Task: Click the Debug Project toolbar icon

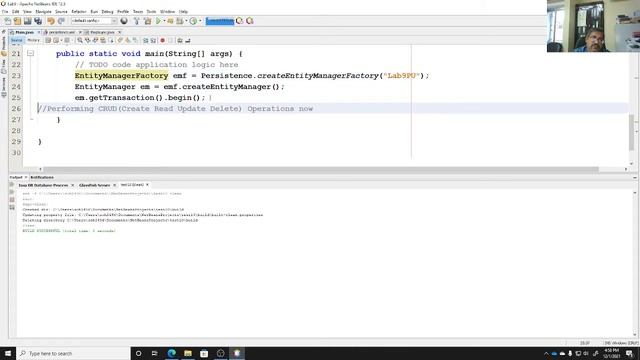Action: [170, 21]
